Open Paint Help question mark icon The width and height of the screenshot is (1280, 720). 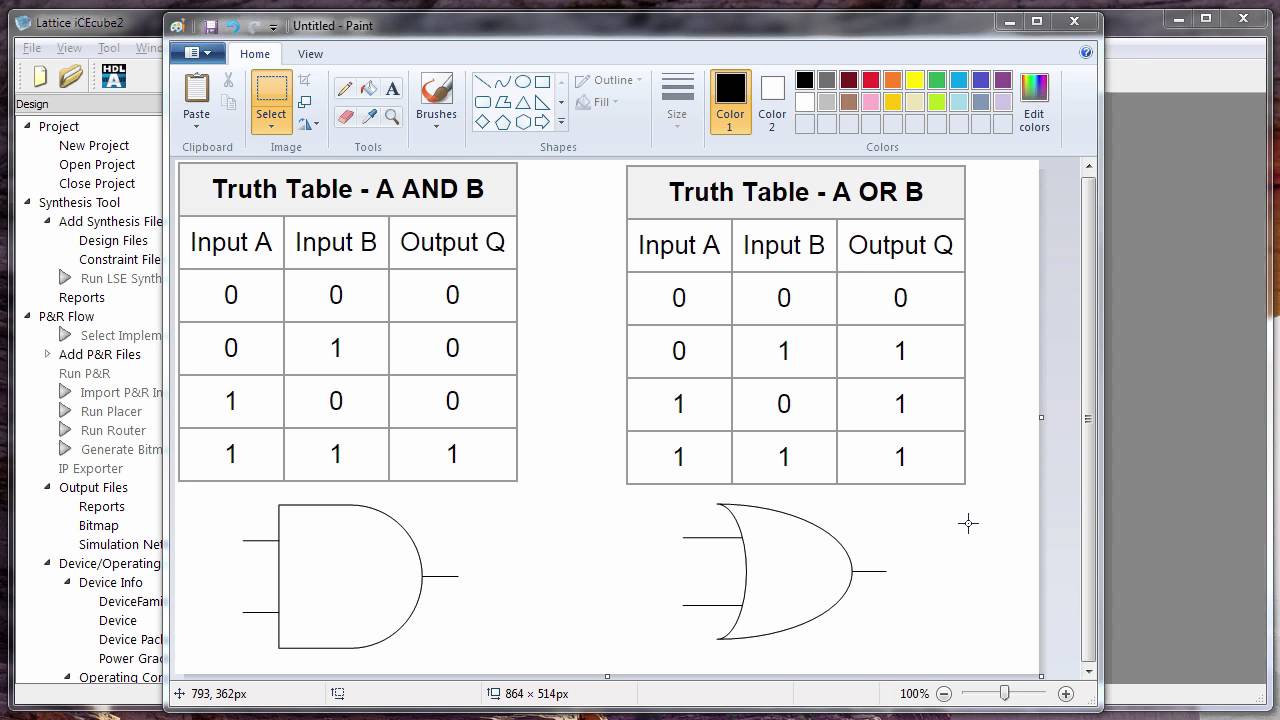coord(1086,53)
